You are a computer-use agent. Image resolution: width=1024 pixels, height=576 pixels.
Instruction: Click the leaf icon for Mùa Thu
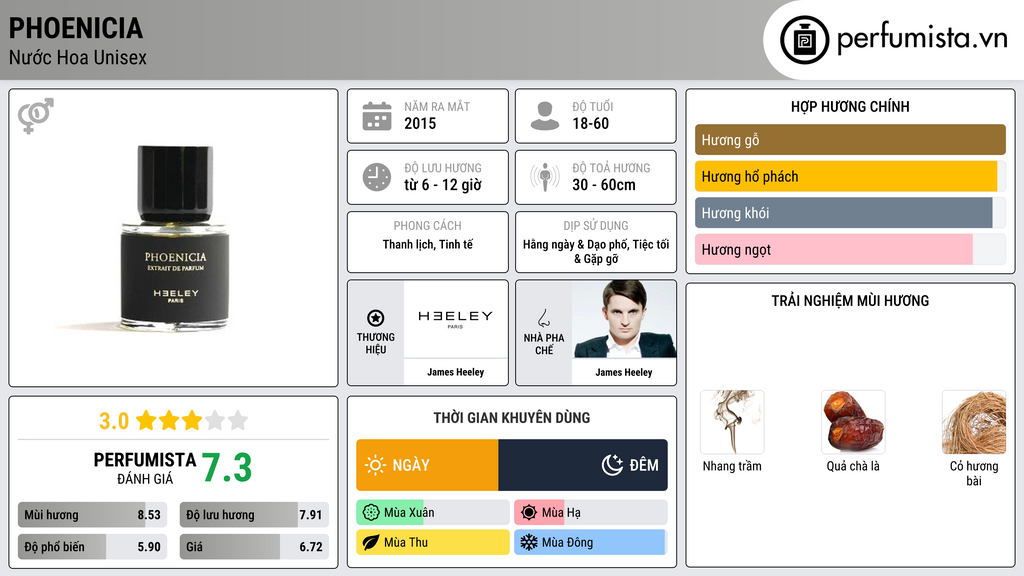click(x=371, y=542)
